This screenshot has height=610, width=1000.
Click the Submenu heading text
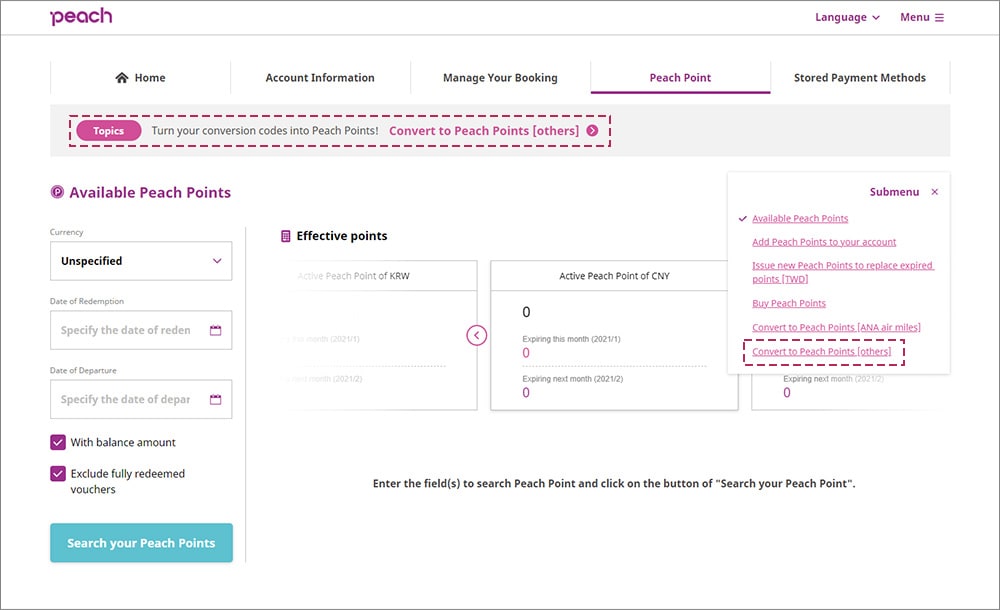click(x=894, y=191)
